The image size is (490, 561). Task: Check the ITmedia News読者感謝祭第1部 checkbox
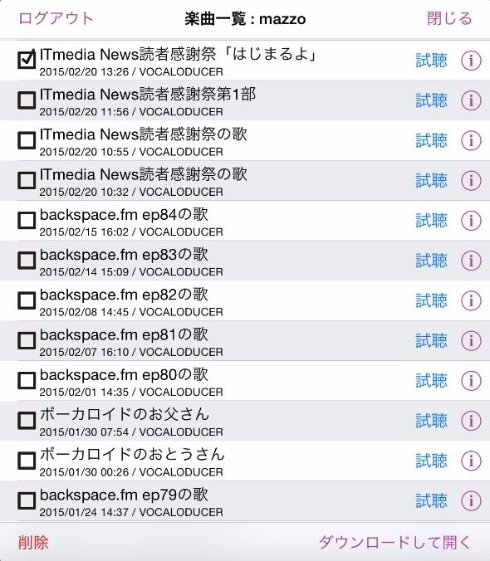coord(27,100)
